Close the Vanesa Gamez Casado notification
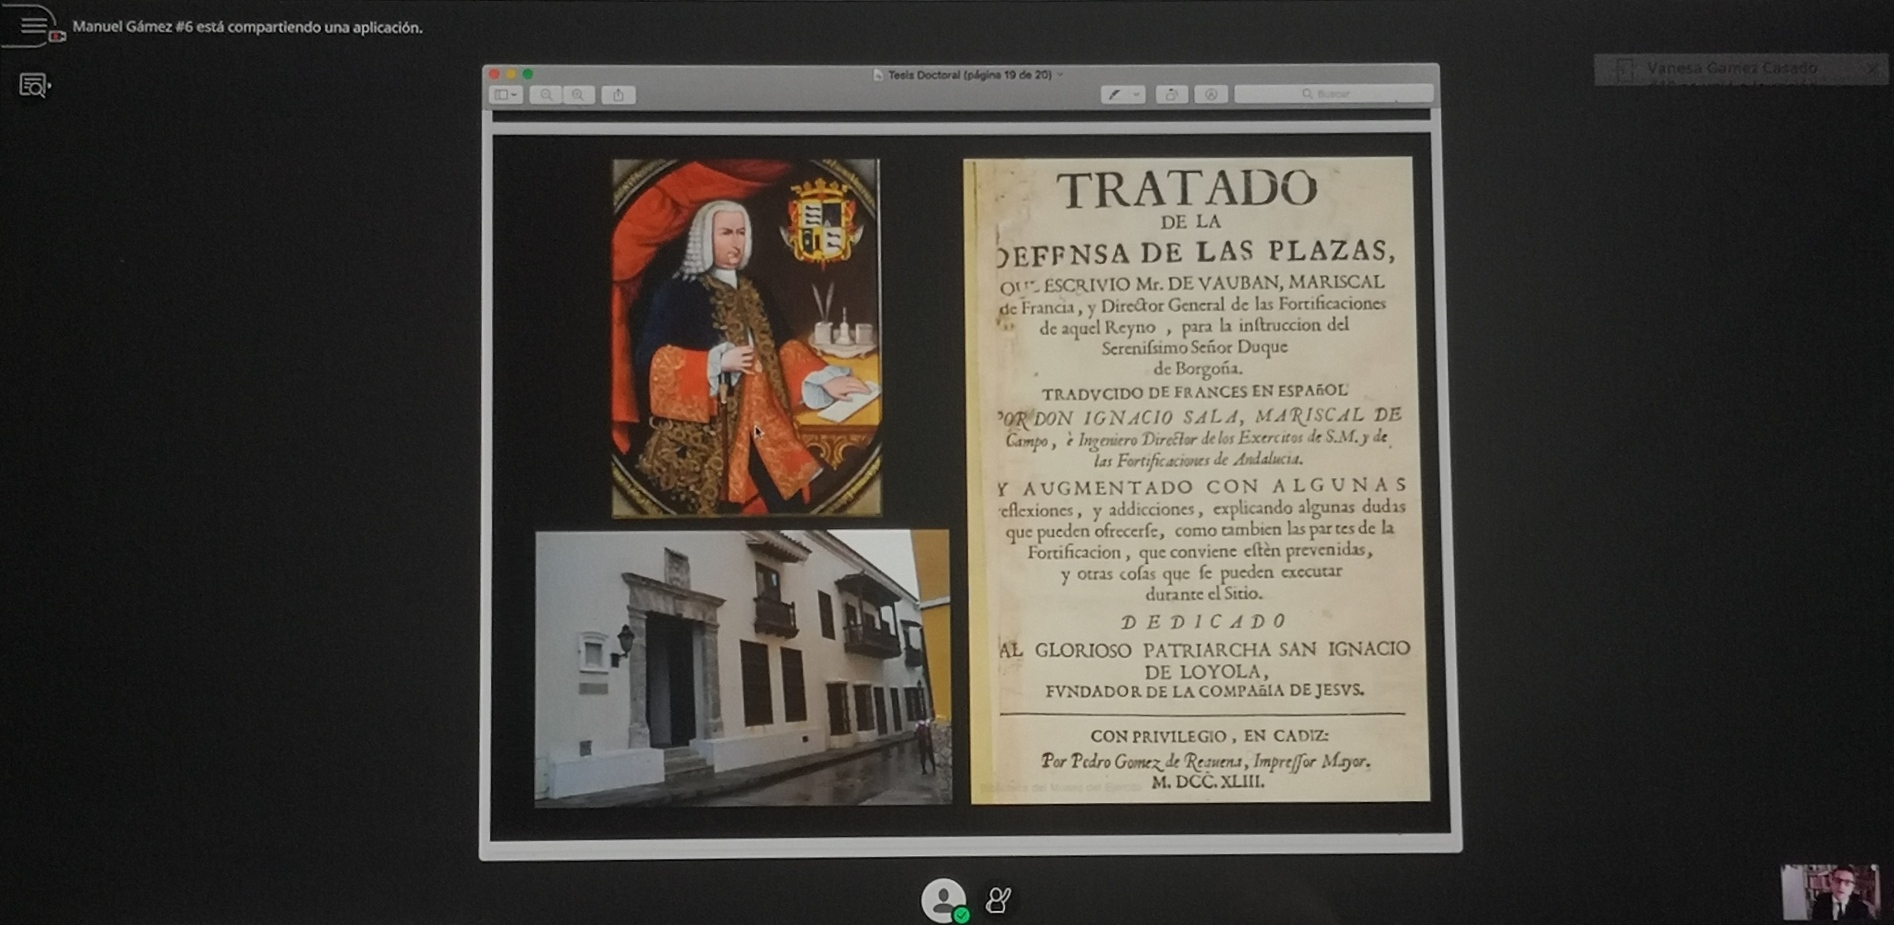 pyautogui.click(x=1872, y=69)
